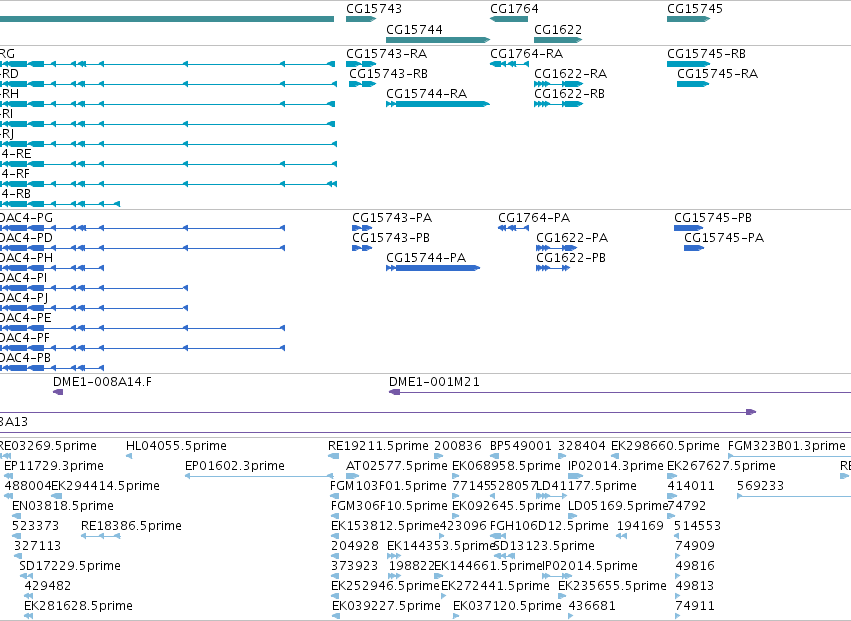851x621 pixels.
Task: Click the DAC4-PH protein label
Action: click(27, 258)
